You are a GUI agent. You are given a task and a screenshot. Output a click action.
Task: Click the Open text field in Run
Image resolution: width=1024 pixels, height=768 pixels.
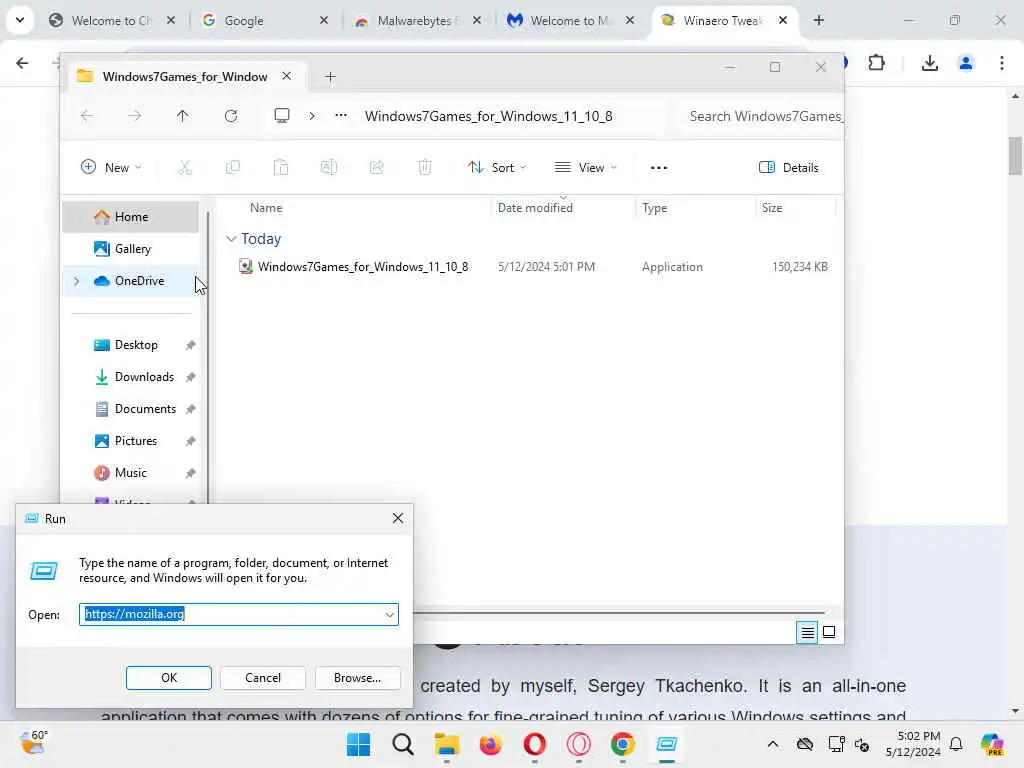point(239,615)
